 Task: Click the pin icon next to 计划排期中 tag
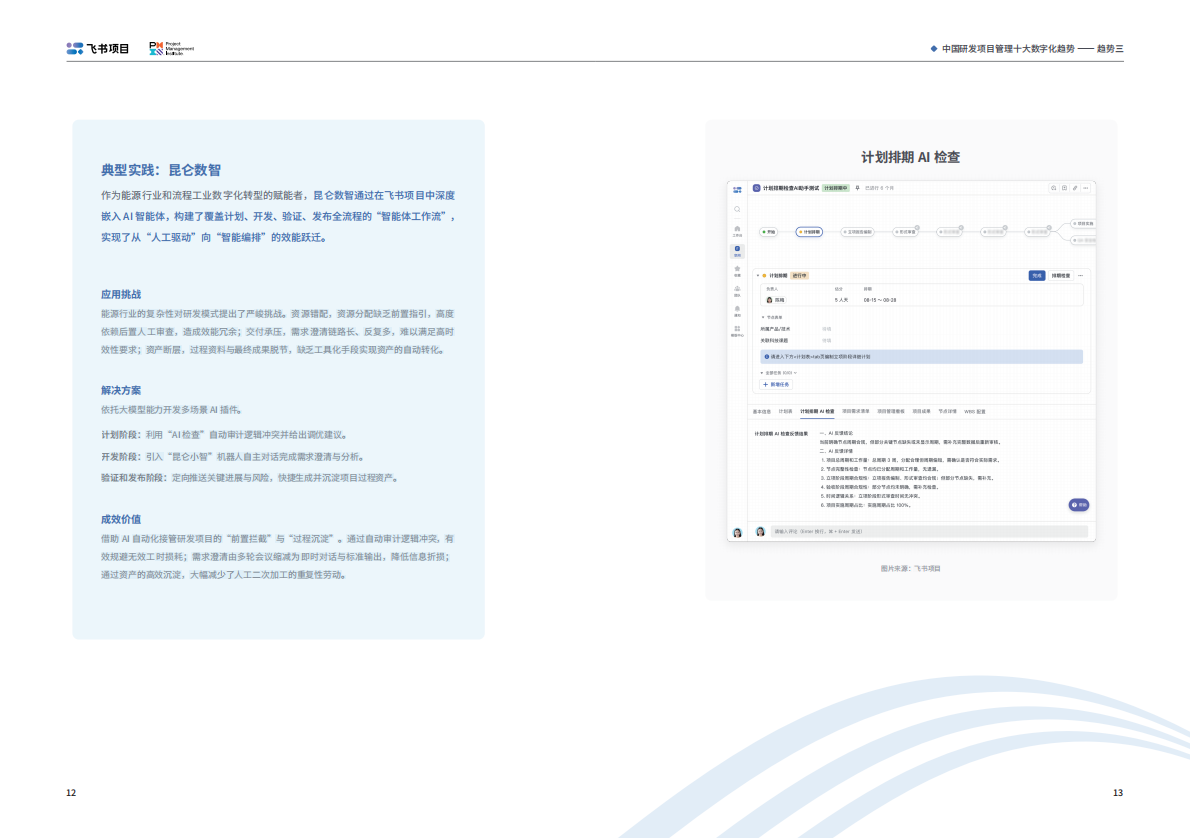858,188
